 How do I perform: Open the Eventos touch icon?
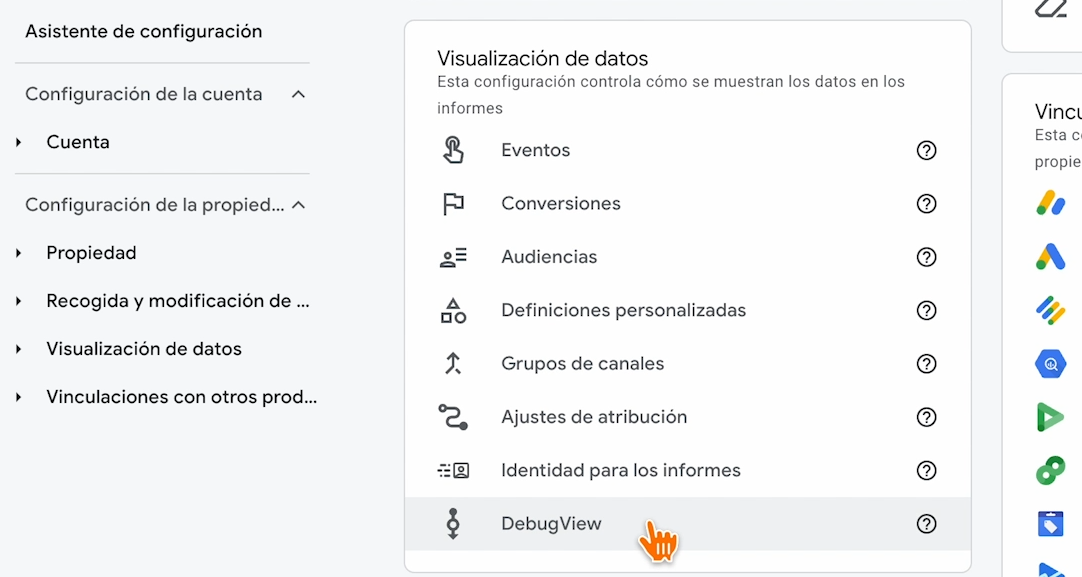point(453,151)
